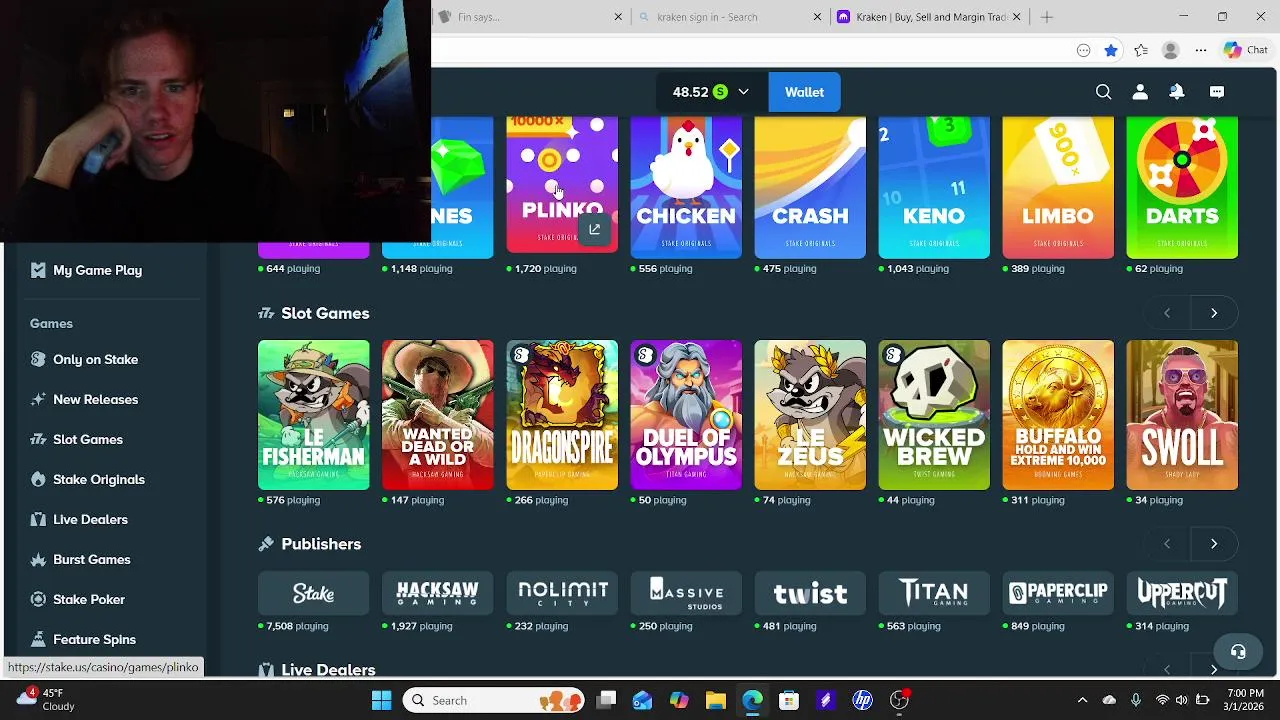Viewport: 1280px width, 720px height.
Task: Open Windows Start menu
Action: pyautogui.click(x=381, y=700)
